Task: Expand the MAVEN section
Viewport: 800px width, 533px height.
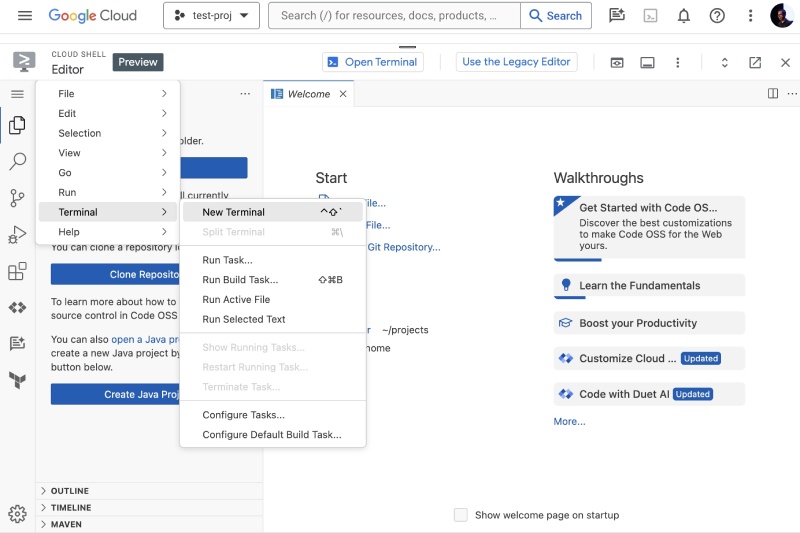Action: [66, 524]
